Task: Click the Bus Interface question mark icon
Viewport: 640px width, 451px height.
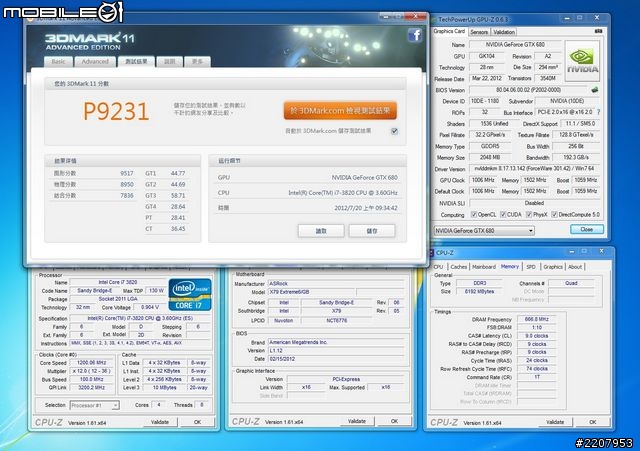Action: coord(598,112)
